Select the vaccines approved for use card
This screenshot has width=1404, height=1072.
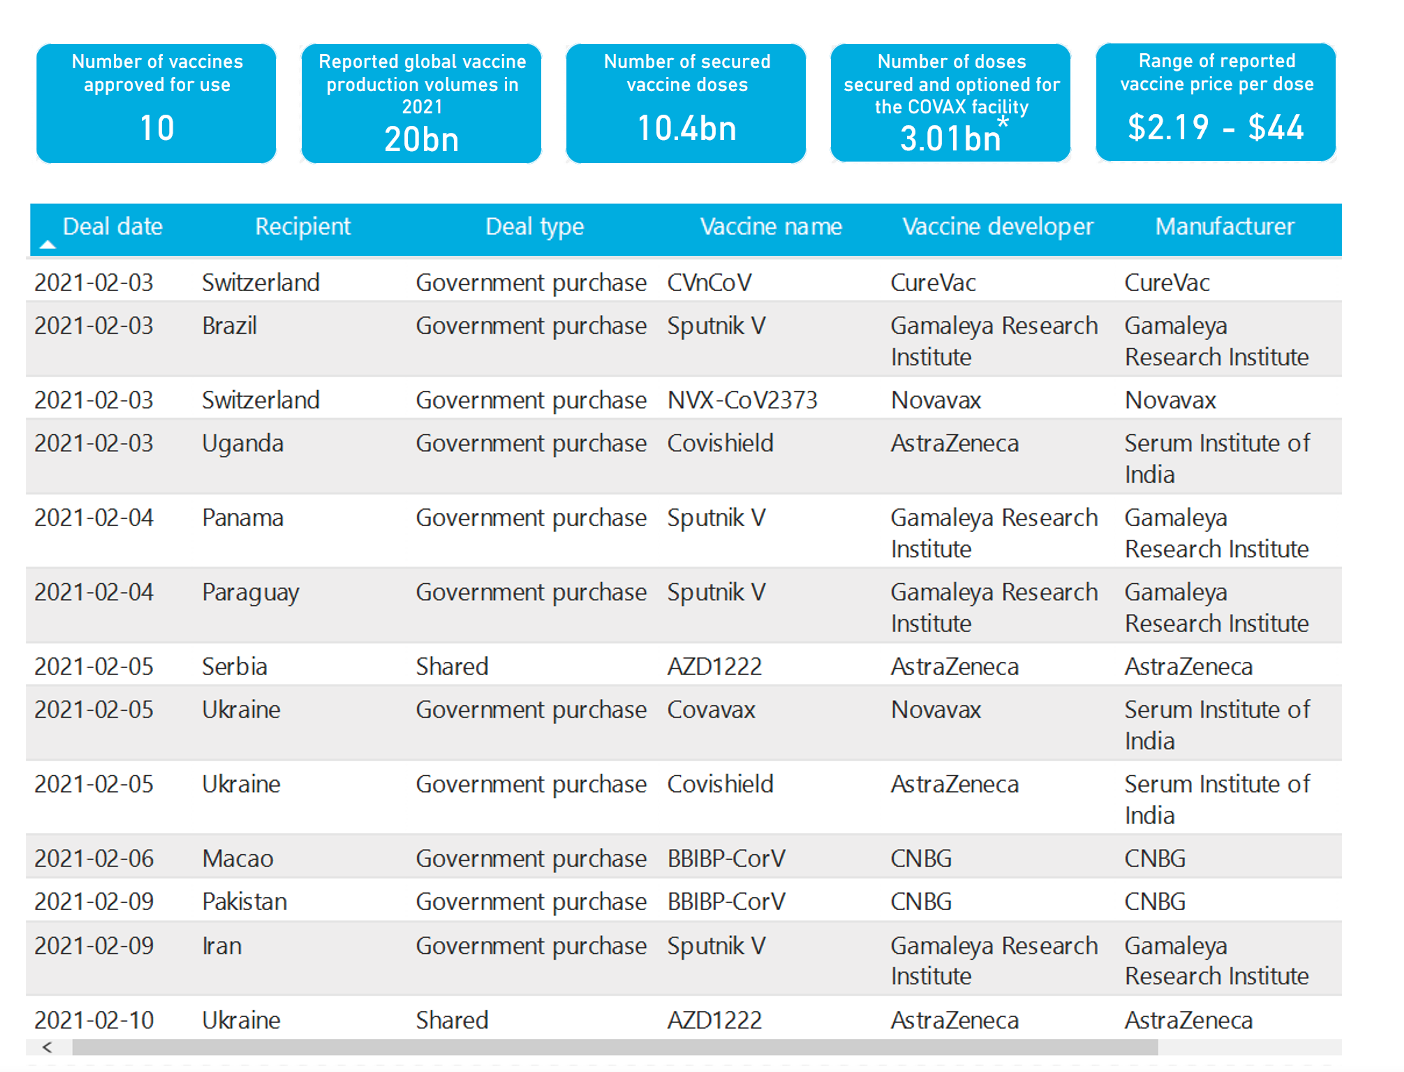156,103
